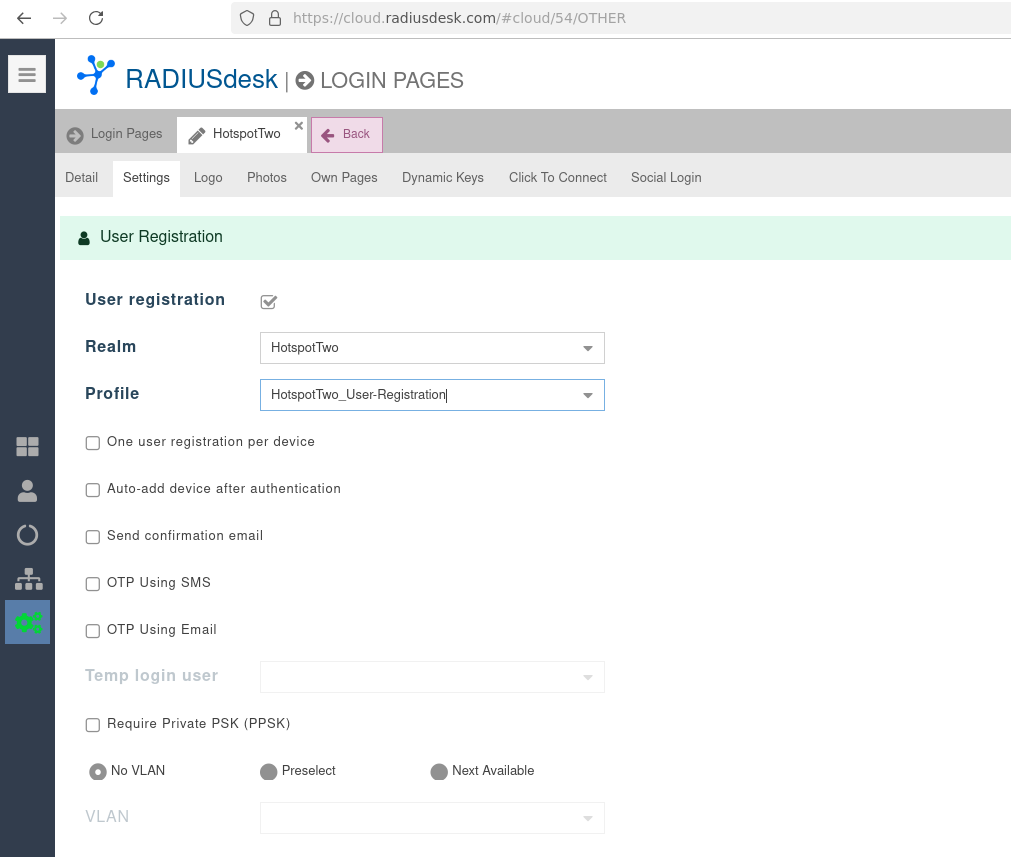Screen dimensions: 1011x857
Task: Click the hamburger menu icon
Action: pyautogui.click(x=27, y=74)
